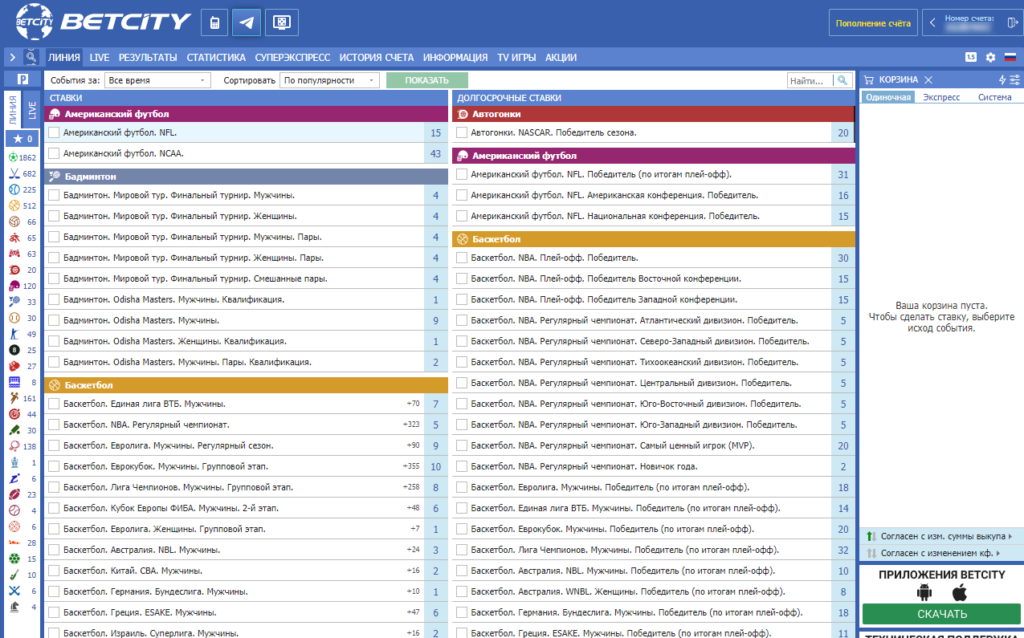
Task: Click into the Найти search field
Action: pos(810,80)
